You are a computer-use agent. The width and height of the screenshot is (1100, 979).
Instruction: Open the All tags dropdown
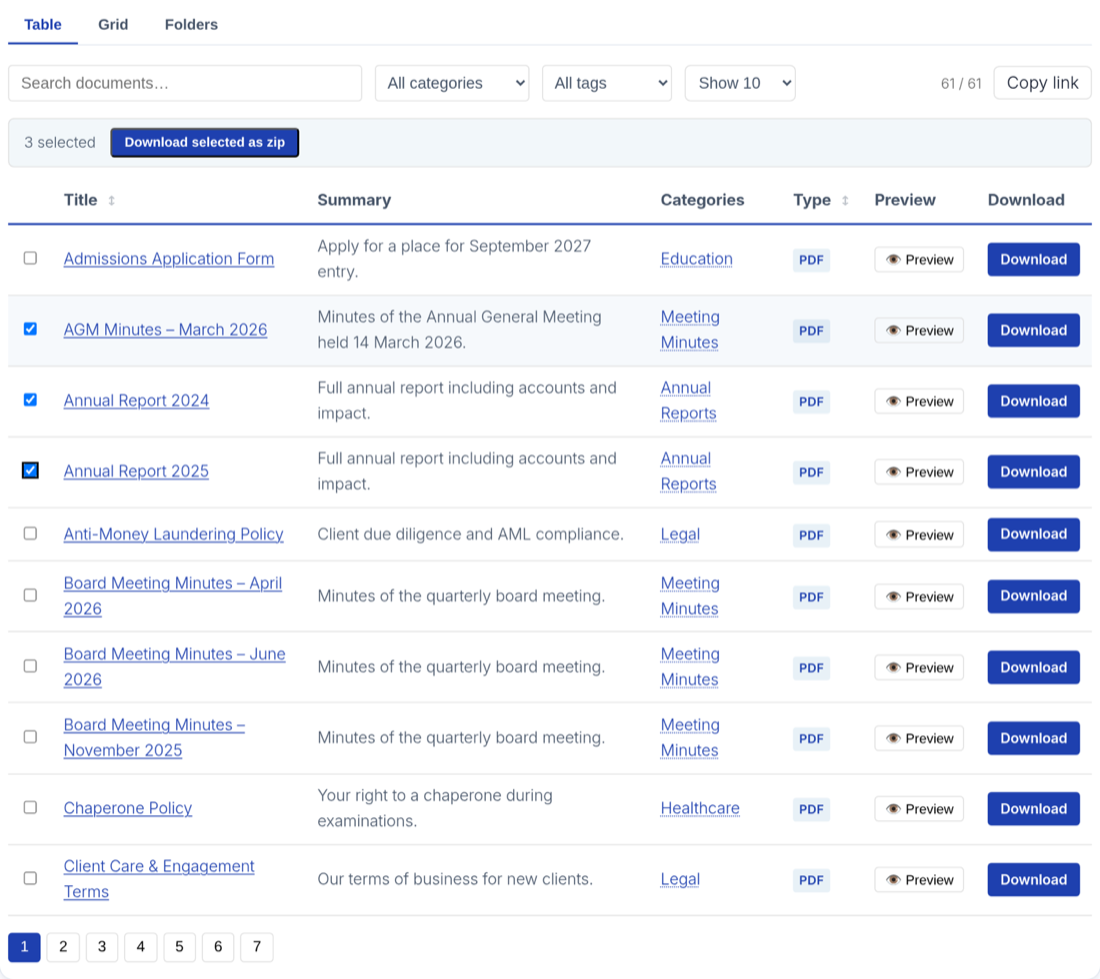607,83
